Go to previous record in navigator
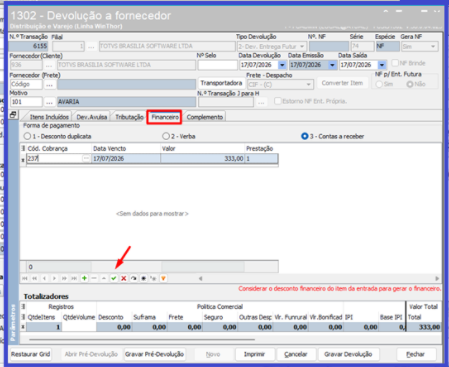This screenshot has width=449, height=367. [x=44, y=278]
